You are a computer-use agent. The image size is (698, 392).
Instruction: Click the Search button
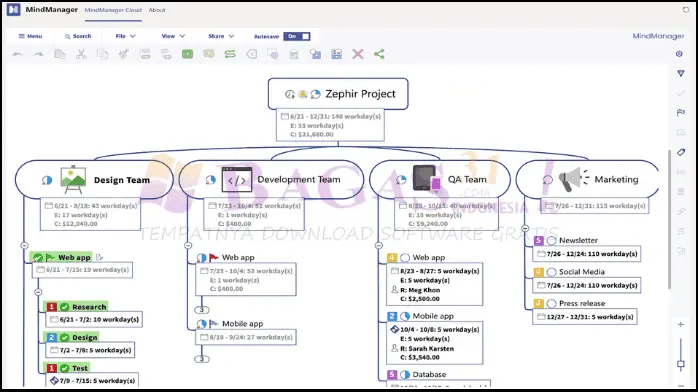pos(78,36)
